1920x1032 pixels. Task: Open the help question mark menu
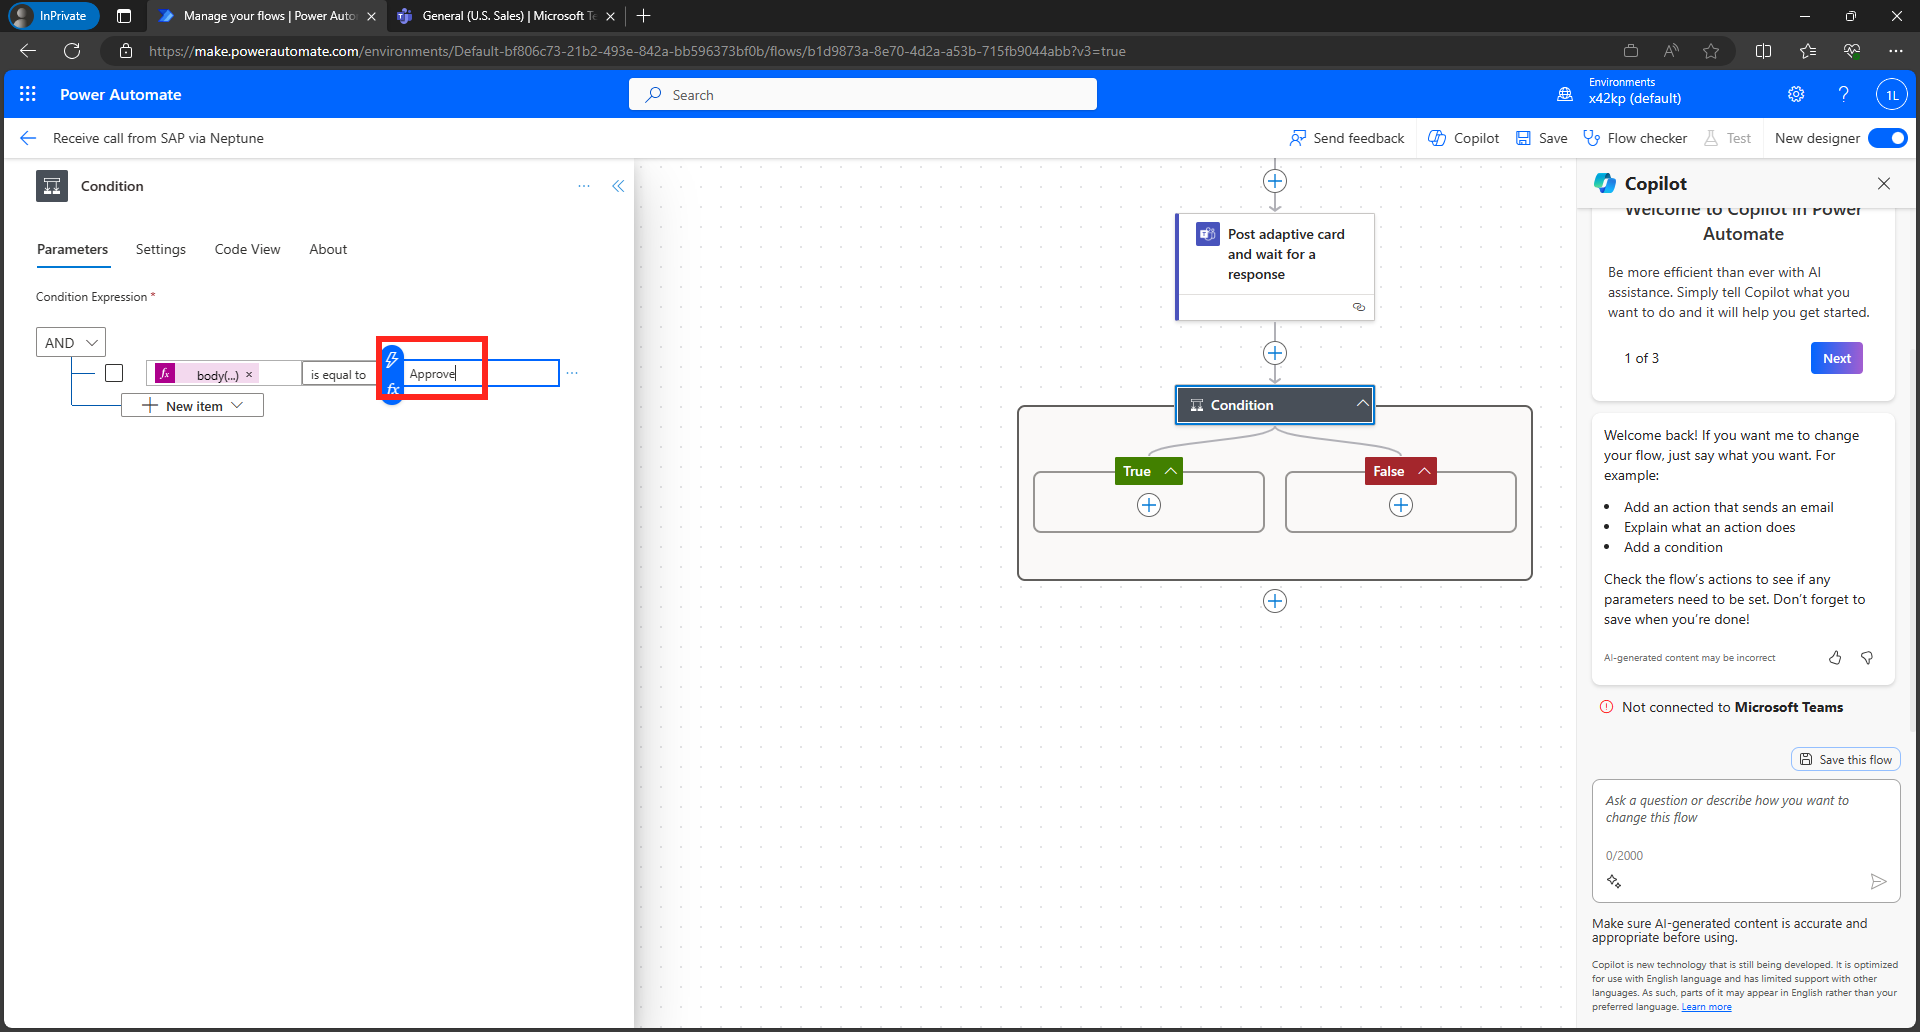click(1843, 94)
